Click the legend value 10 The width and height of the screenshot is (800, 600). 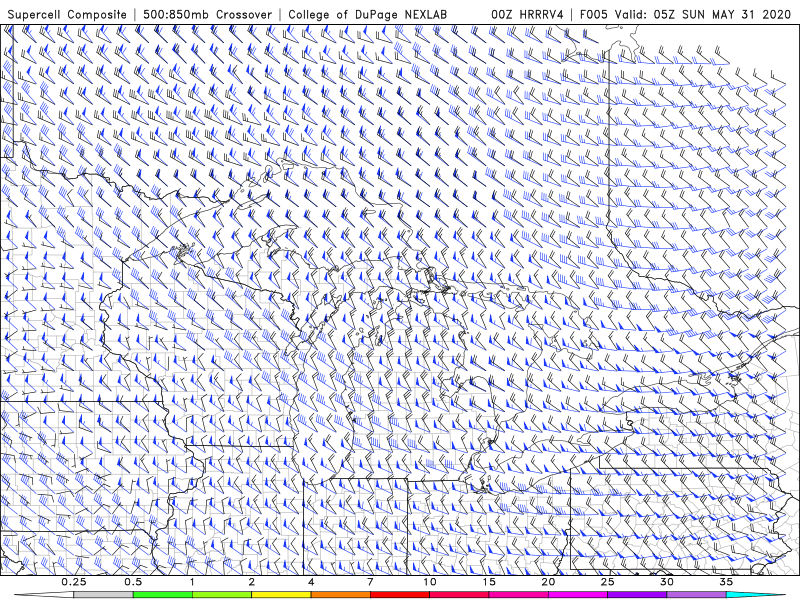[x=430, y=582]
